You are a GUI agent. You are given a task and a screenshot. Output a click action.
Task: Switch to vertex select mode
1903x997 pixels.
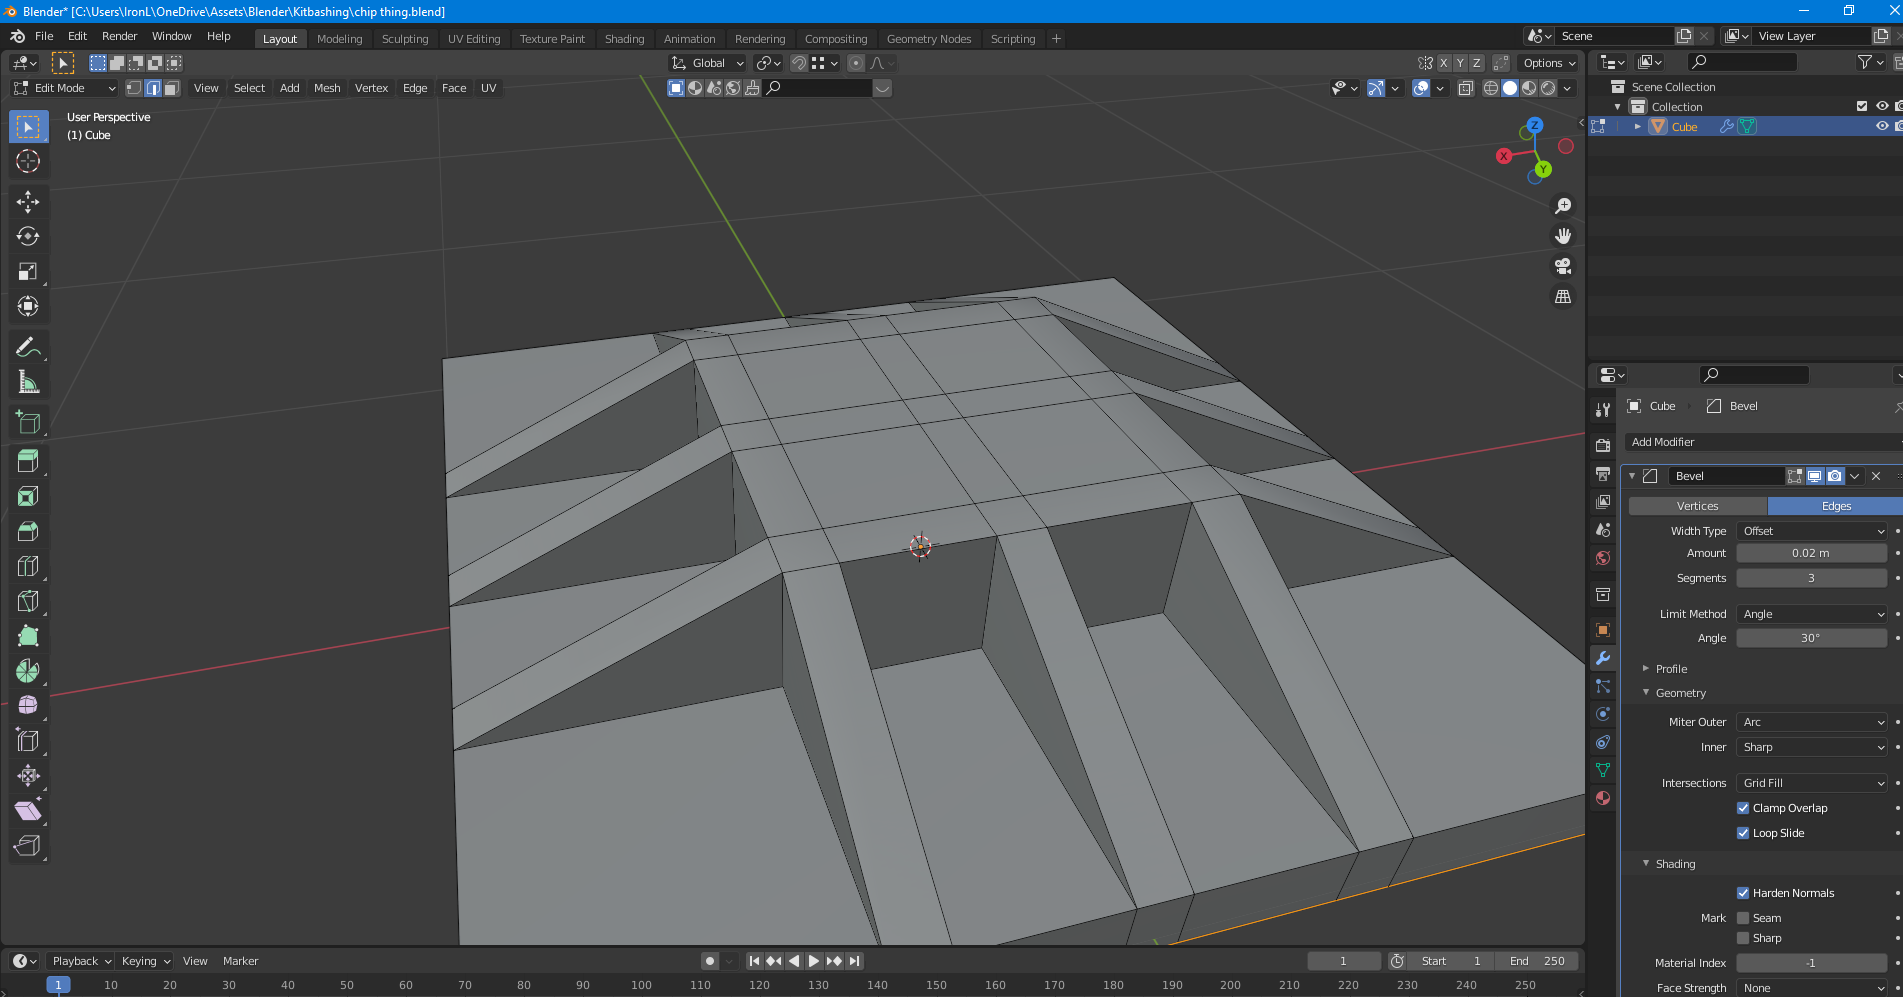(x=134, y=88)
